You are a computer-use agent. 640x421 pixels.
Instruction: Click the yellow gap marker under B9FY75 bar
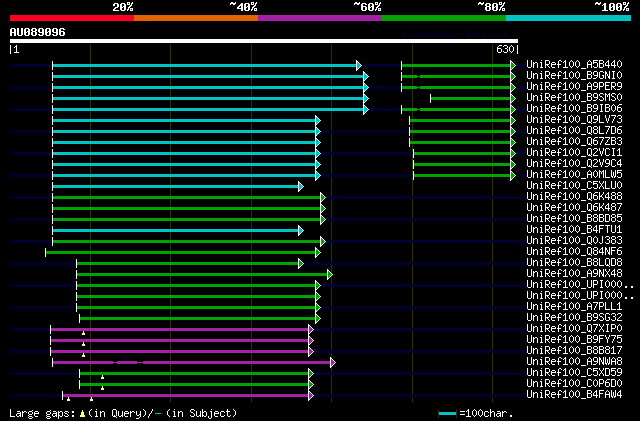pos(83,345)
